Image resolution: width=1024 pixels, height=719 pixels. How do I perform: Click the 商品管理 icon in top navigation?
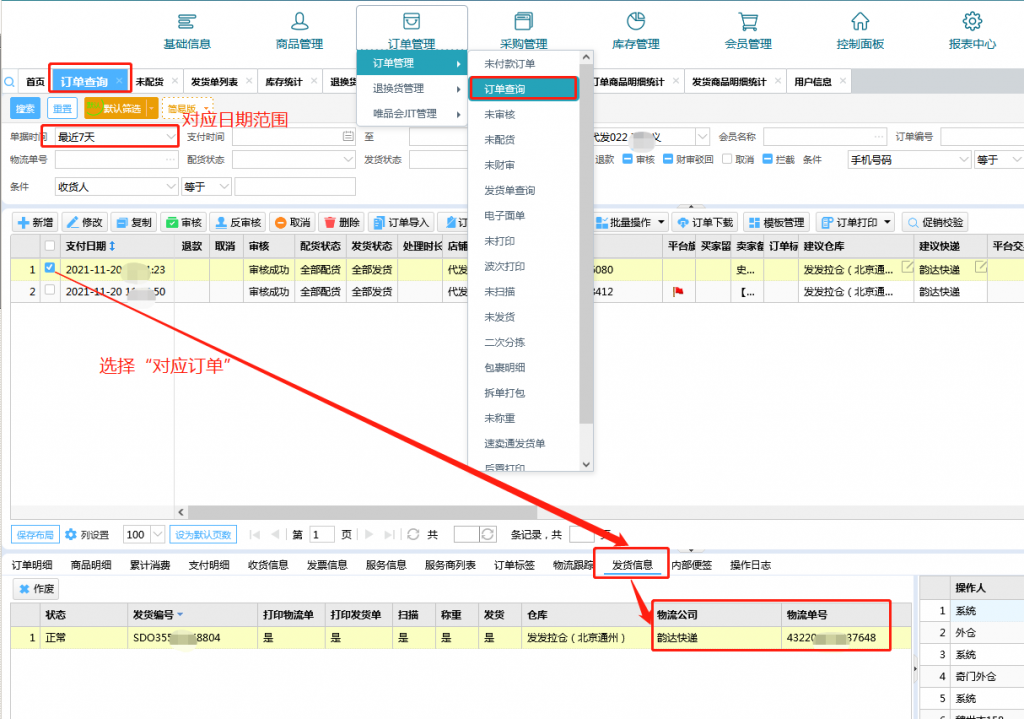coord(299,22)
